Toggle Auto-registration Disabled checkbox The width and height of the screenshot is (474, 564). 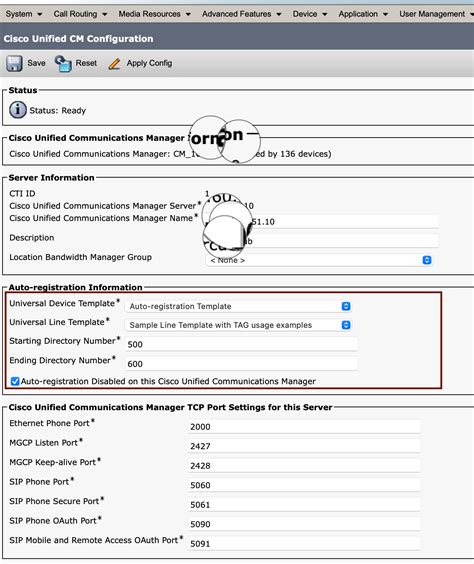pyautogui.click(x=15, y=381)
